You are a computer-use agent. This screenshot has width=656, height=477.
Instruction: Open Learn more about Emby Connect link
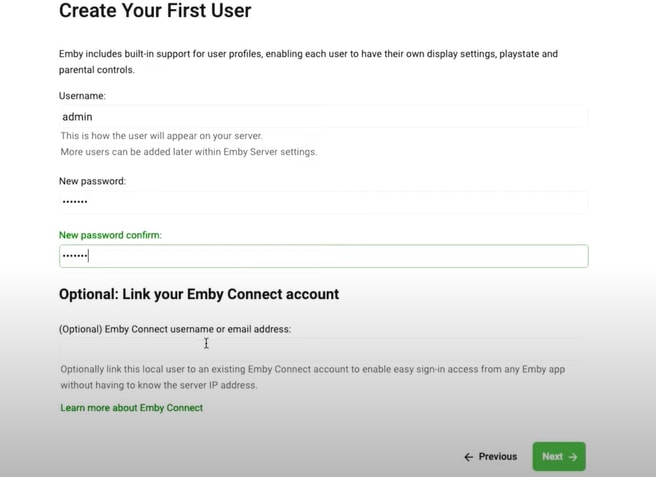131,408
